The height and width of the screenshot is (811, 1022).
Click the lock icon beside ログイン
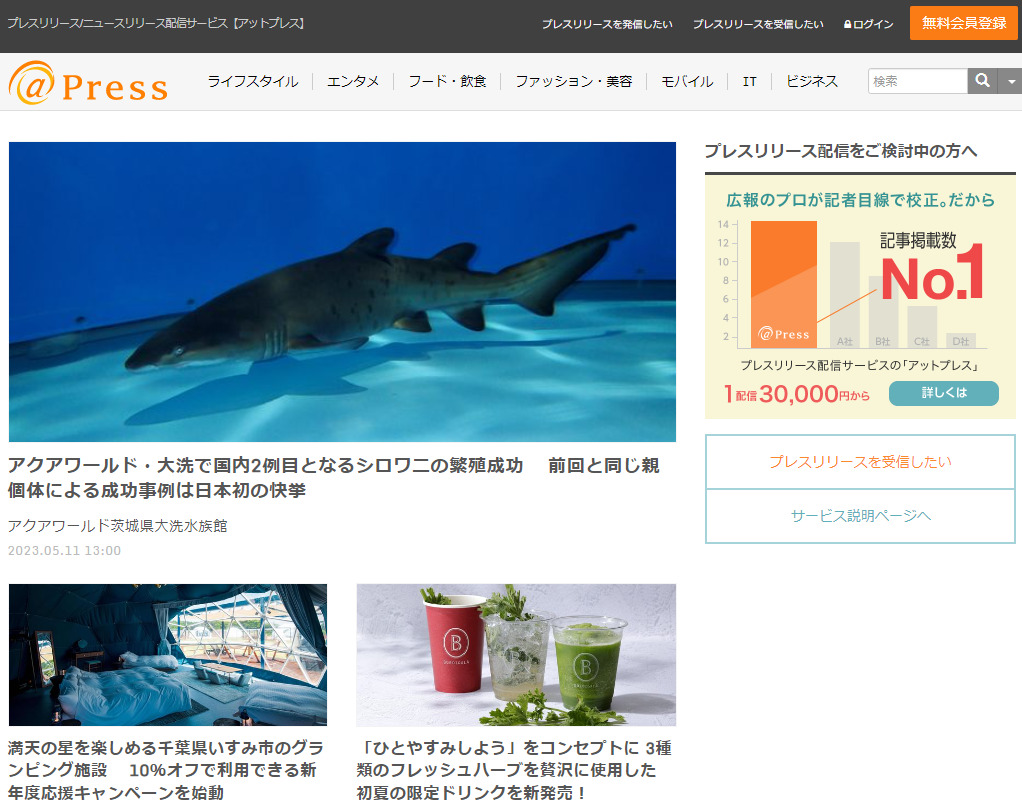tap(847, 24)
